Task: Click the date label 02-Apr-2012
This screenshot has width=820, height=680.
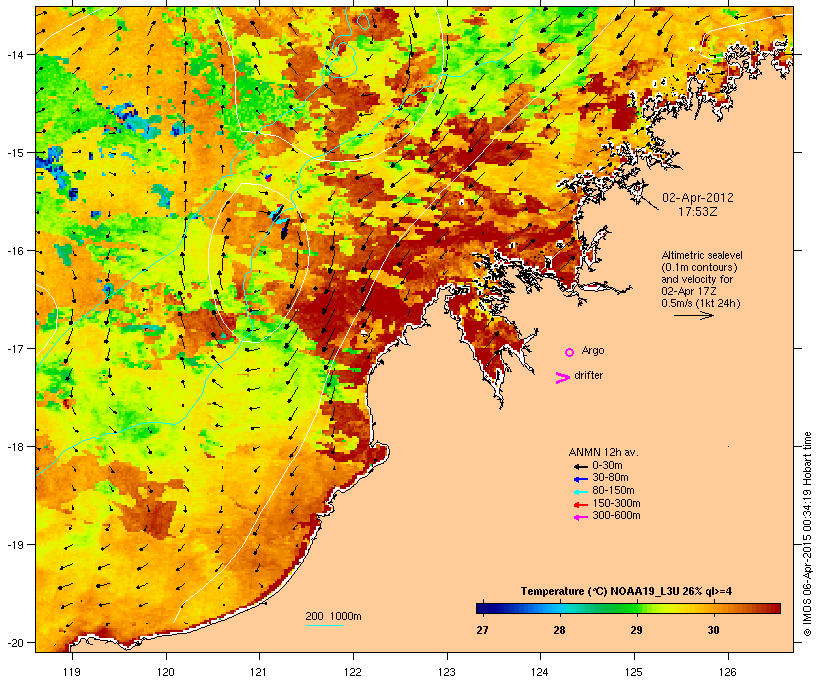Action: coord(698,198)
